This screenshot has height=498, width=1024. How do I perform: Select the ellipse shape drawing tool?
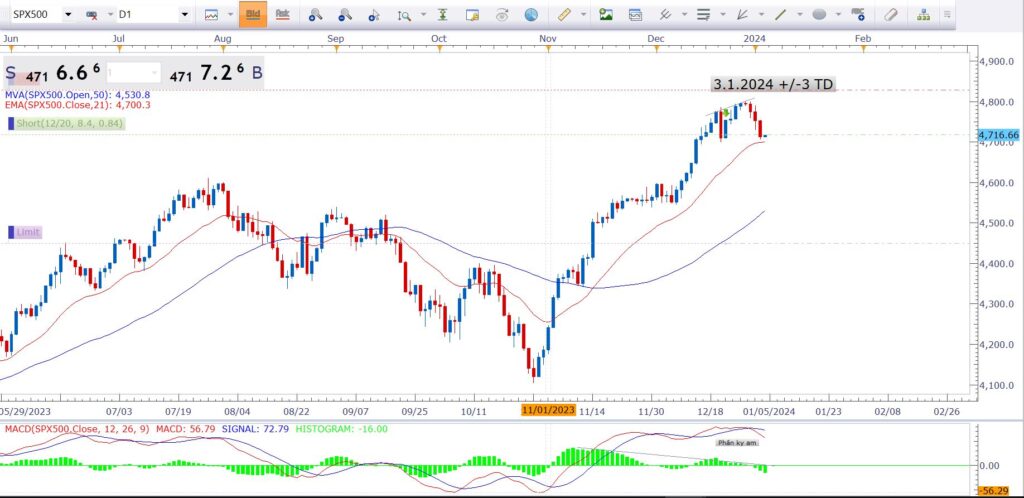(x=819, y=14)
